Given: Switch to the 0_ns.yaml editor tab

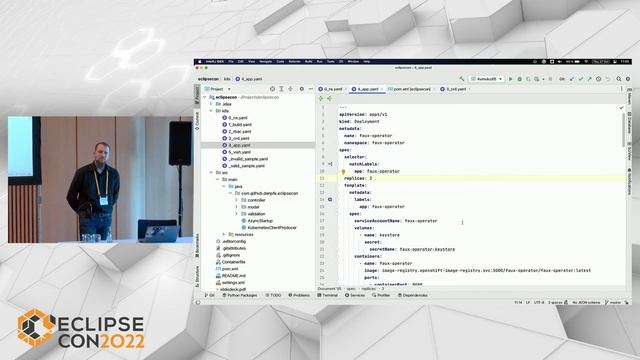Looking at the screenshot, I should click(331, 89).
